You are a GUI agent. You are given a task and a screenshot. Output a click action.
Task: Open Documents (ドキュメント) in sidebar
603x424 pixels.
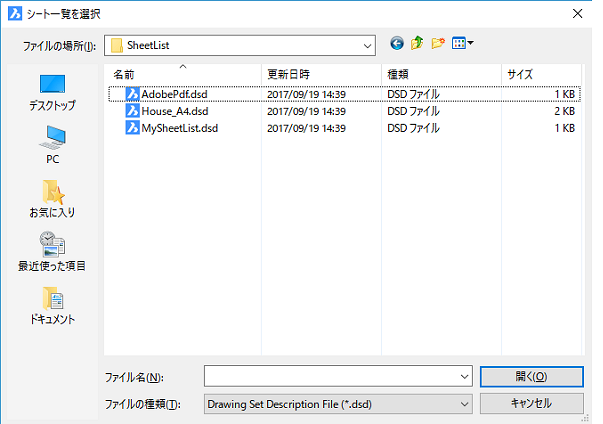52,306
